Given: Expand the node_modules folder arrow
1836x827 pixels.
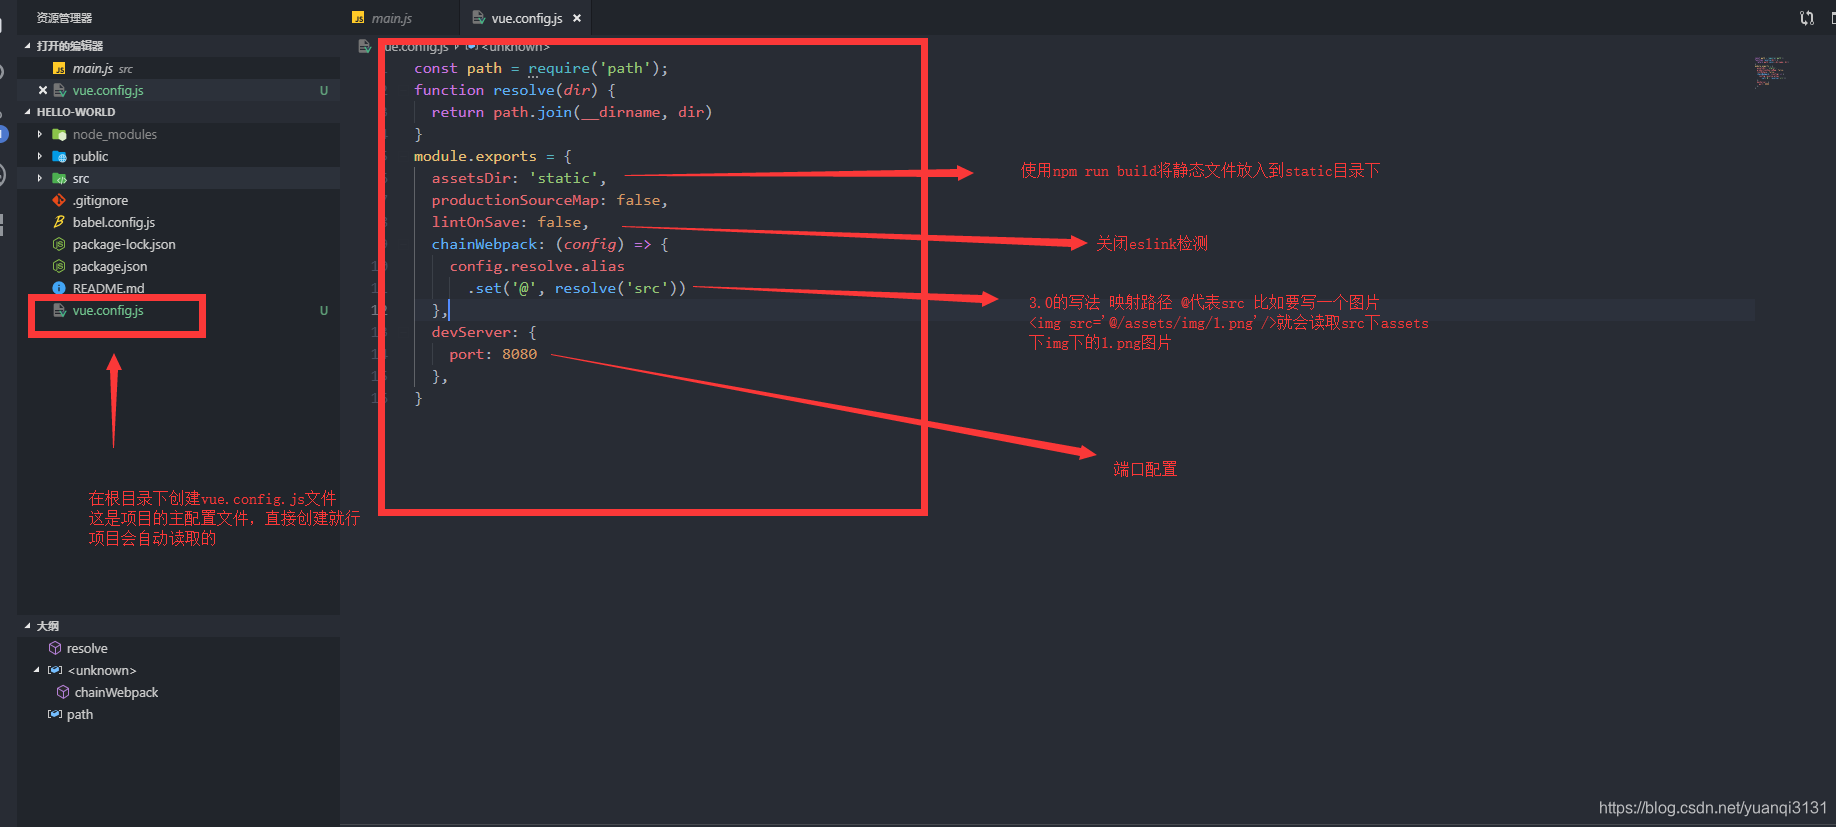Looking at the screenshot, I should click(40, 134).
